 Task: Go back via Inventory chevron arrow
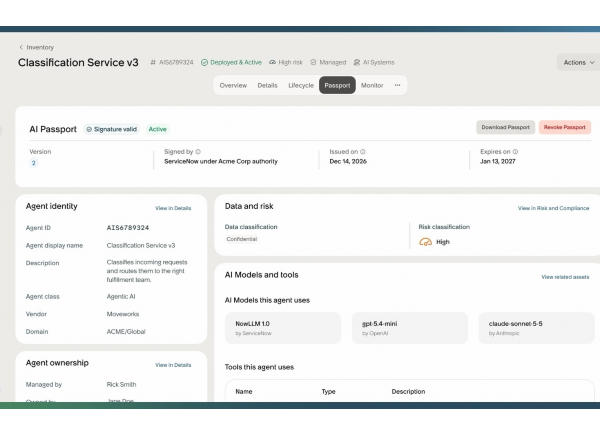[21, 47]
